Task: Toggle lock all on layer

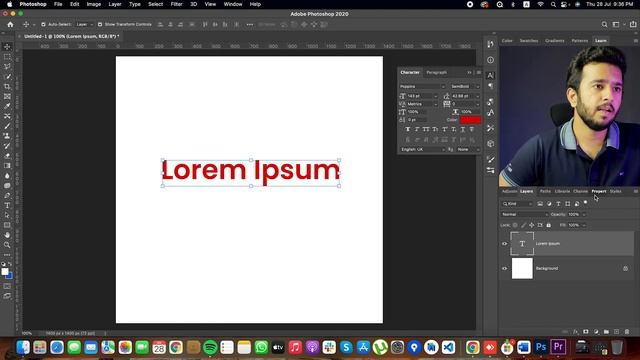Action: pyautogui.click(x=549, y=225)
